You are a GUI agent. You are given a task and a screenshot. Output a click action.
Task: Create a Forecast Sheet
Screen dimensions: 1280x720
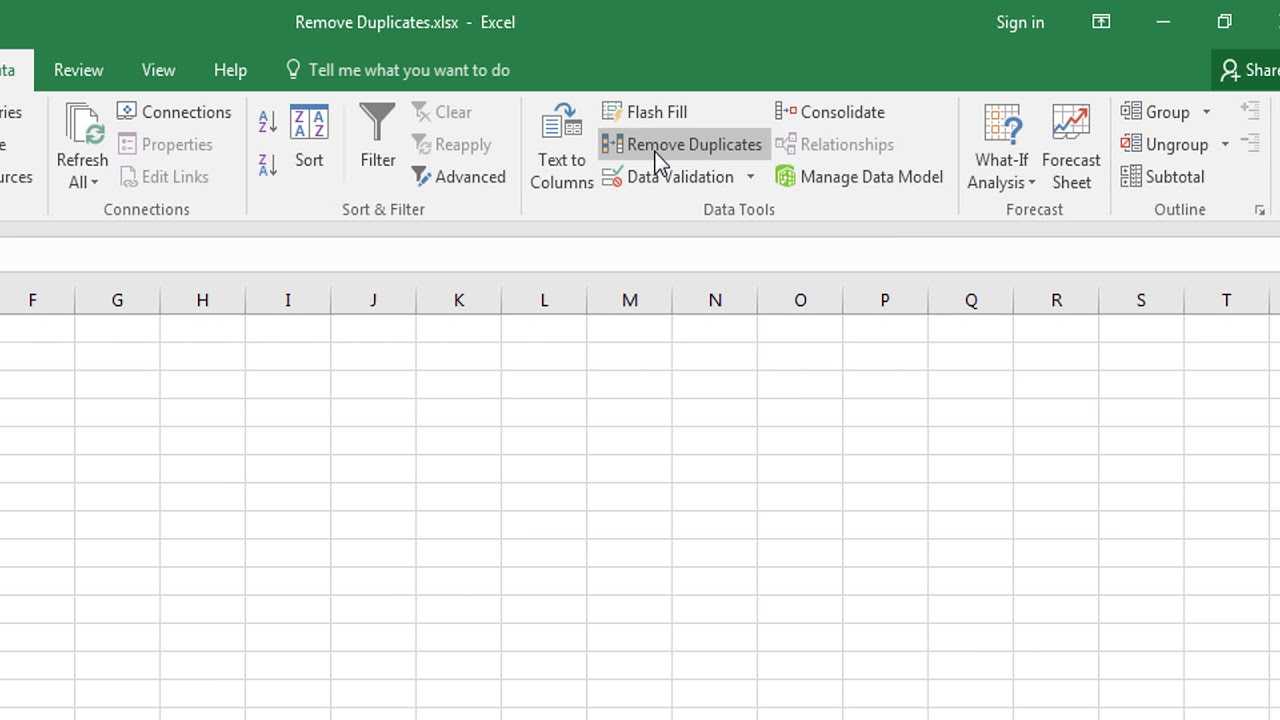(1071, 146)
